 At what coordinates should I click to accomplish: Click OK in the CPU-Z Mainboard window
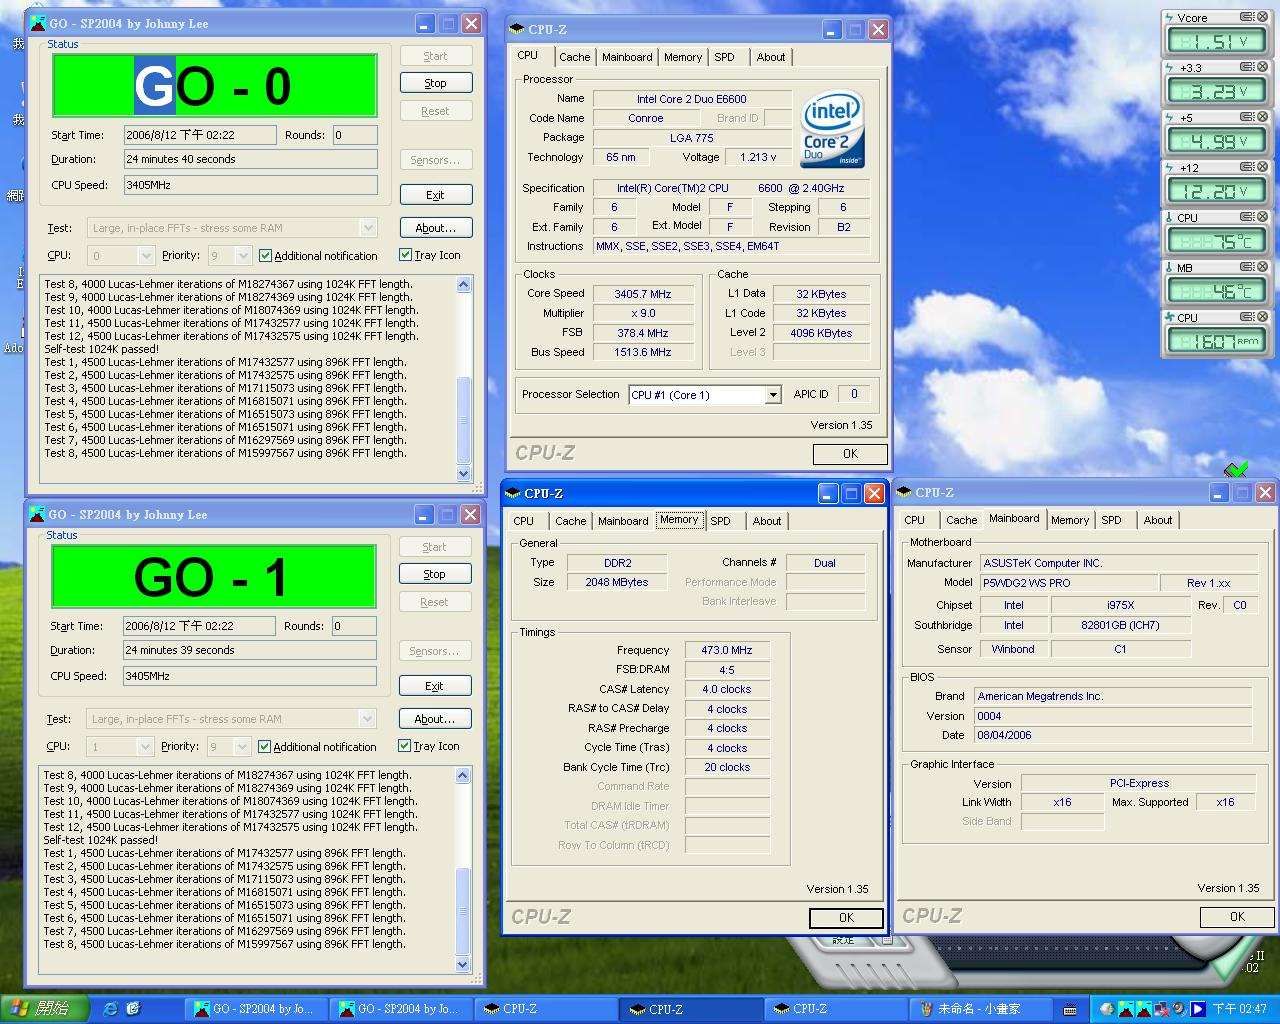click(1237, 917)
